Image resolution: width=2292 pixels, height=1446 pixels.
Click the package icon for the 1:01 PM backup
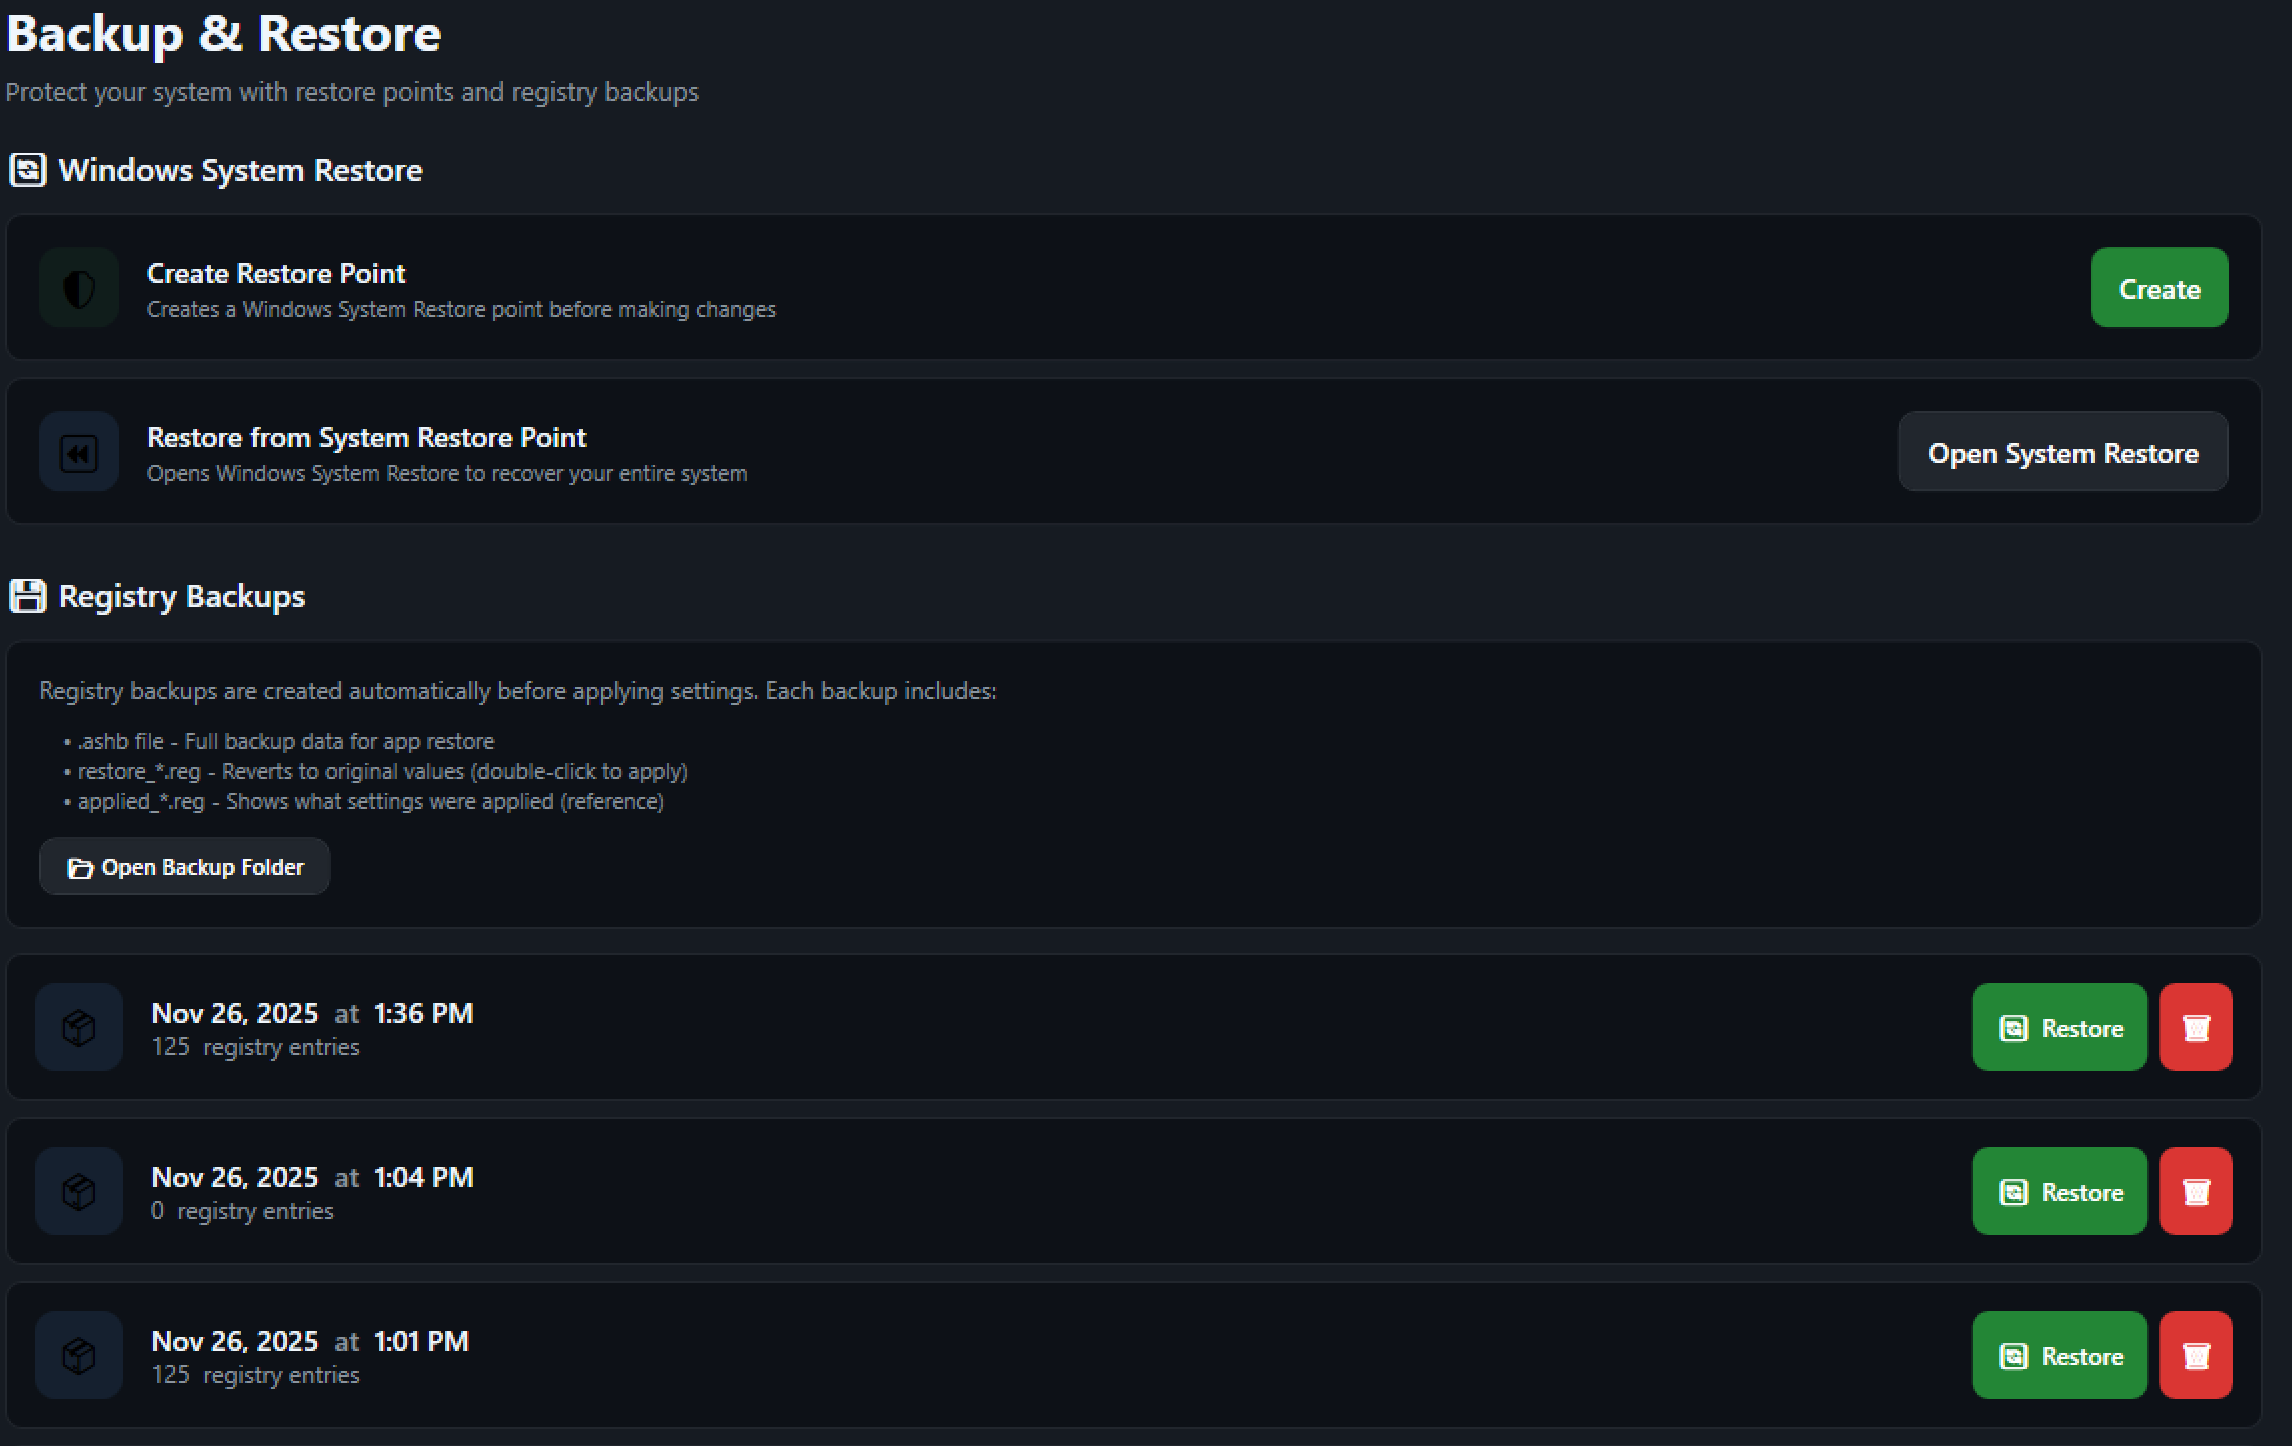pyautogui.click(x=79, y=1355)
